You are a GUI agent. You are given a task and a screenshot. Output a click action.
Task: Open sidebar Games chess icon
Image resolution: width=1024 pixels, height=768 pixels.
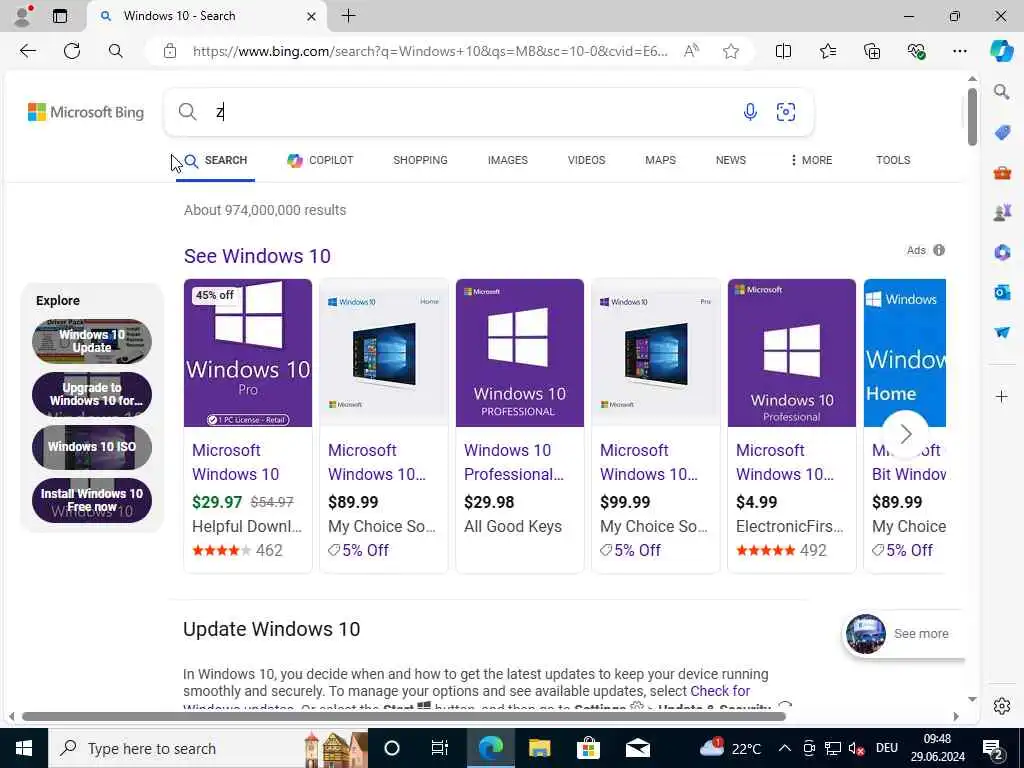coord(1002,212)
